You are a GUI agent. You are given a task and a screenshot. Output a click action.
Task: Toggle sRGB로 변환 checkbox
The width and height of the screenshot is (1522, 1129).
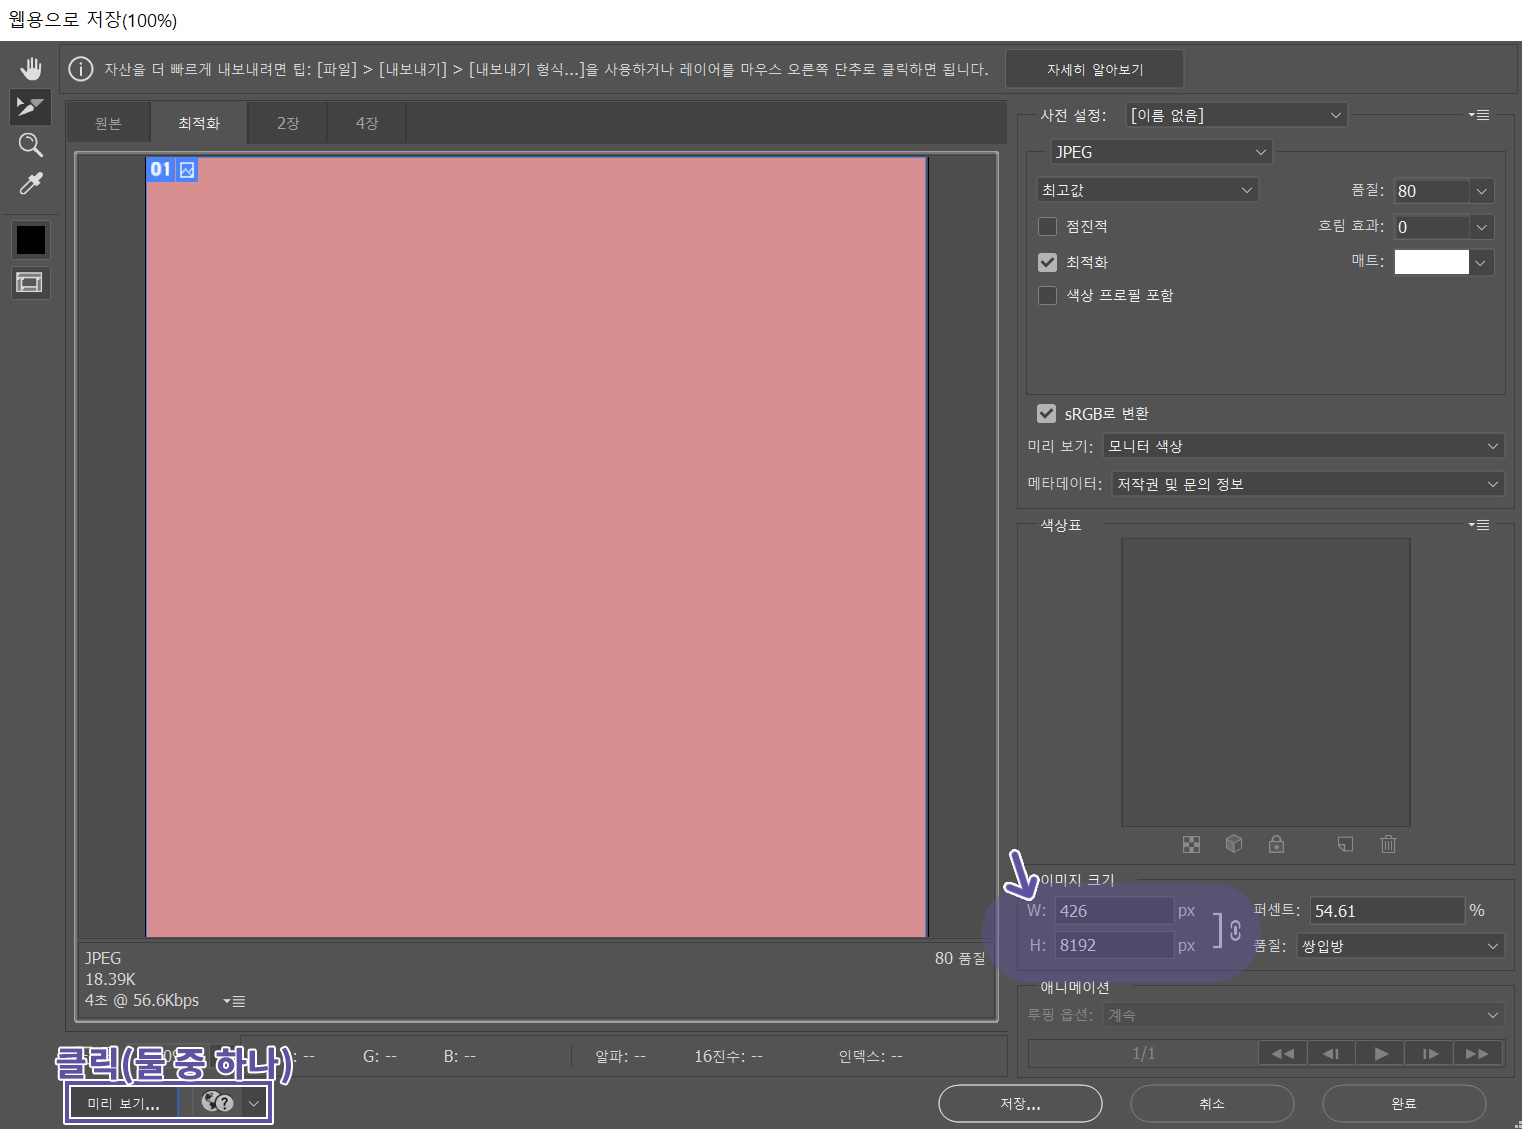pyautogui.click(x=1047, y=413)
